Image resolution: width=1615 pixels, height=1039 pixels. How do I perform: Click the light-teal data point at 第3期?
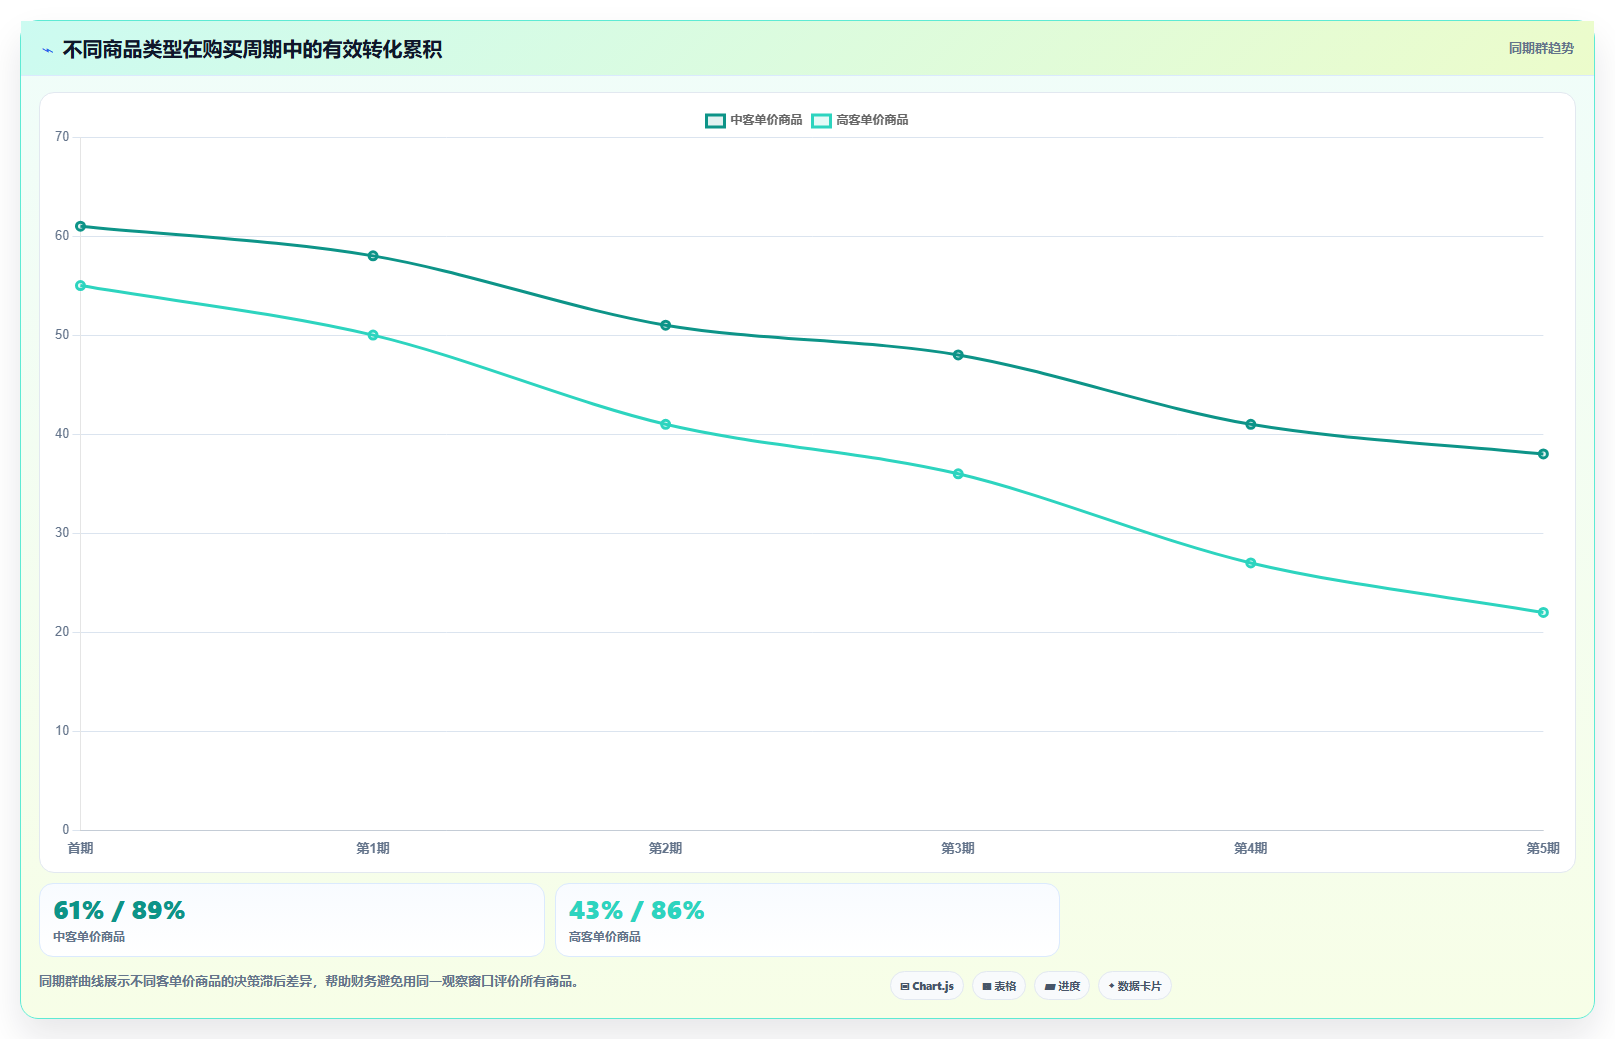tap(958, 474)
